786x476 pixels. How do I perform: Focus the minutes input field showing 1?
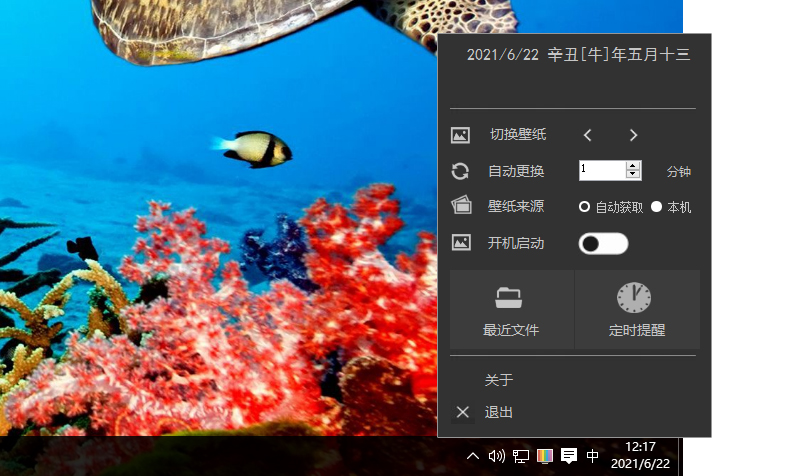[603, 170]
